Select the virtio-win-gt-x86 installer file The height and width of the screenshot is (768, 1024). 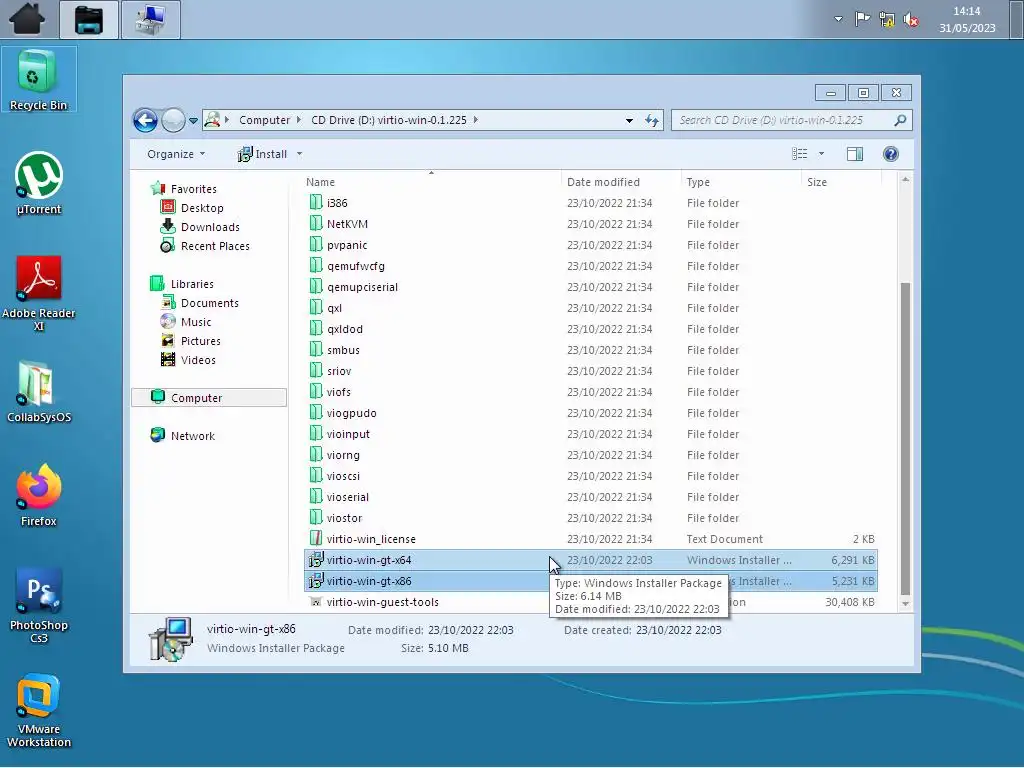(x=591, y=581)
